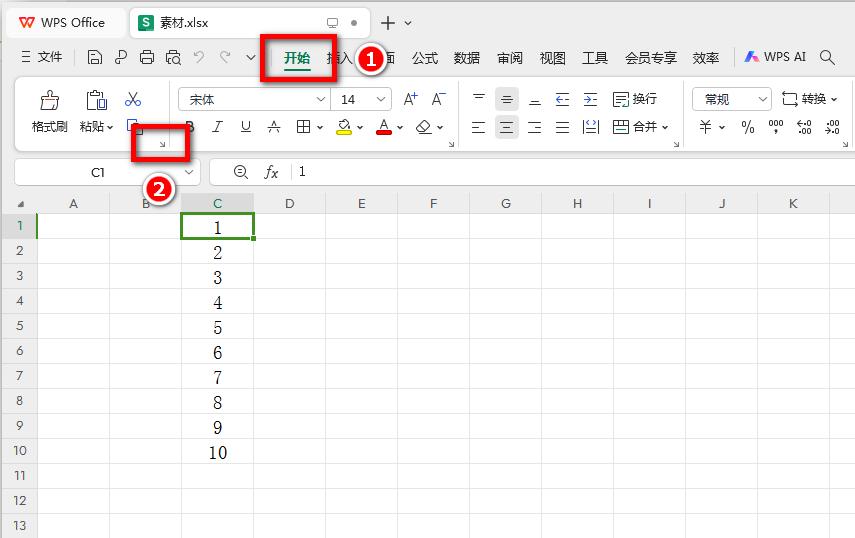The height and width of the screenshot is (538, 855).
Task: Expand quick access toolbar chevron
Action: tap(251, 57)
